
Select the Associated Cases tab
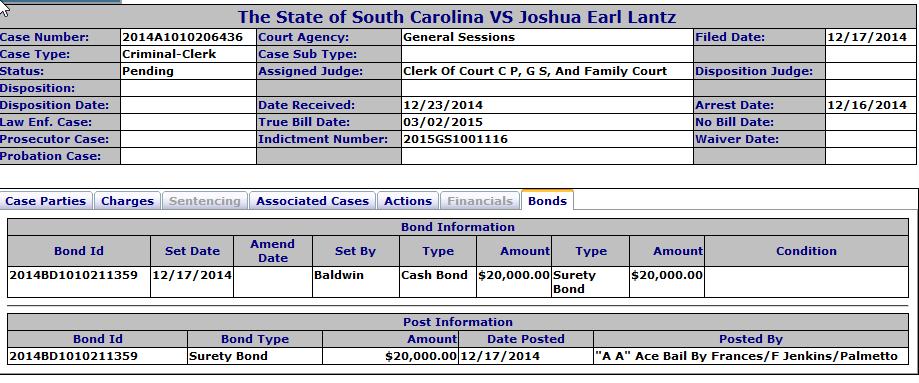[x=312, y=201]
